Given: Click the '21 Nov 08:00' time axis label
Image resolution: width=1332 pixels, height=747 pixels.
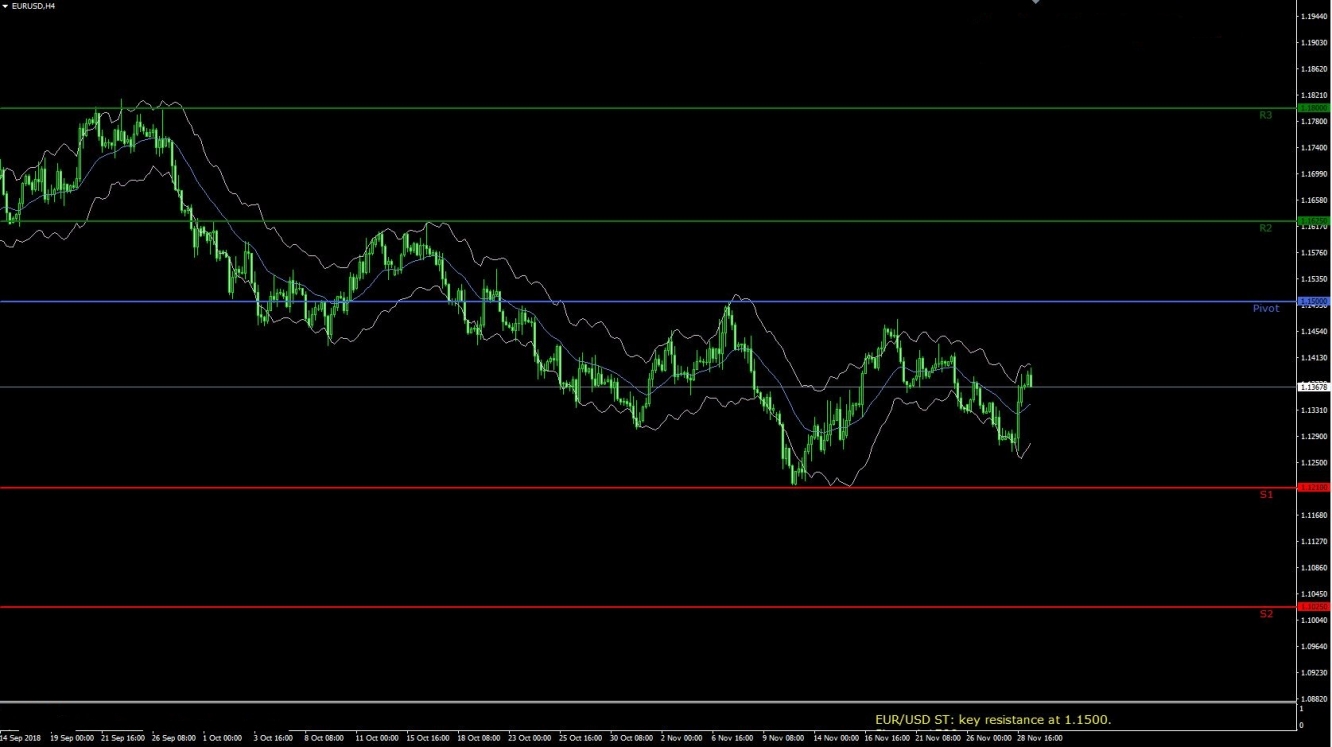Looking at the screenshot, I should [x=939, y=739].
